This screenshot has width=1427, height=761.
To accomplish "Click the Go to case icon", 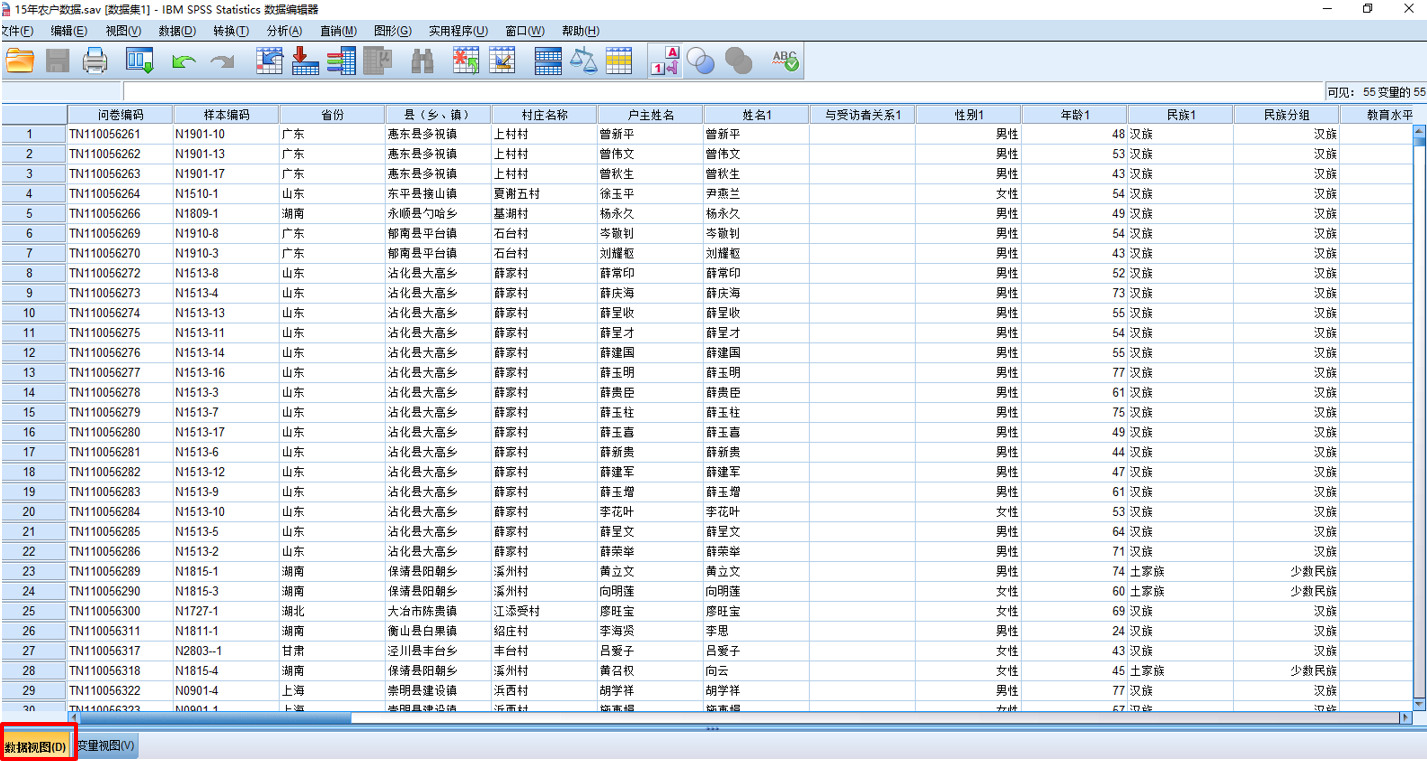I will coord(270,61).
